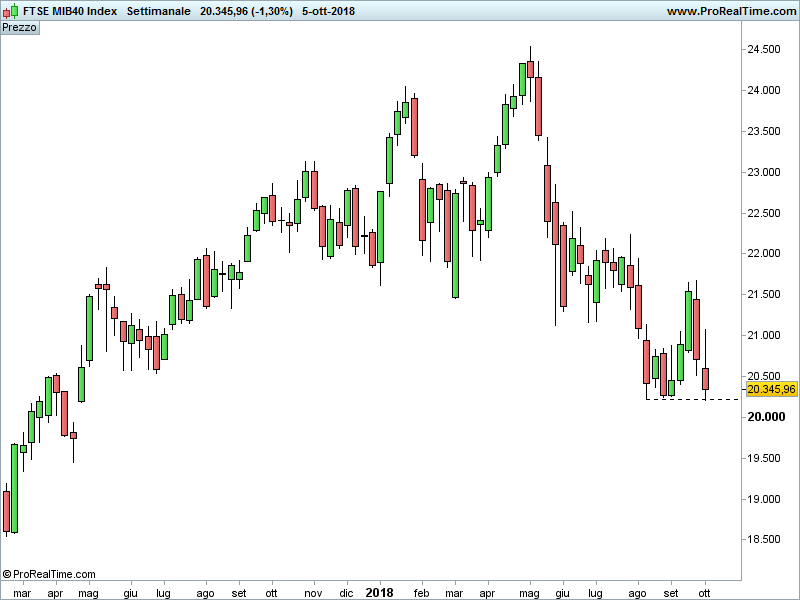Image resolution: width=800 pixels, height=600 pixels.
Task: Click the bold 2018 year marker
Action: [380, 593]
